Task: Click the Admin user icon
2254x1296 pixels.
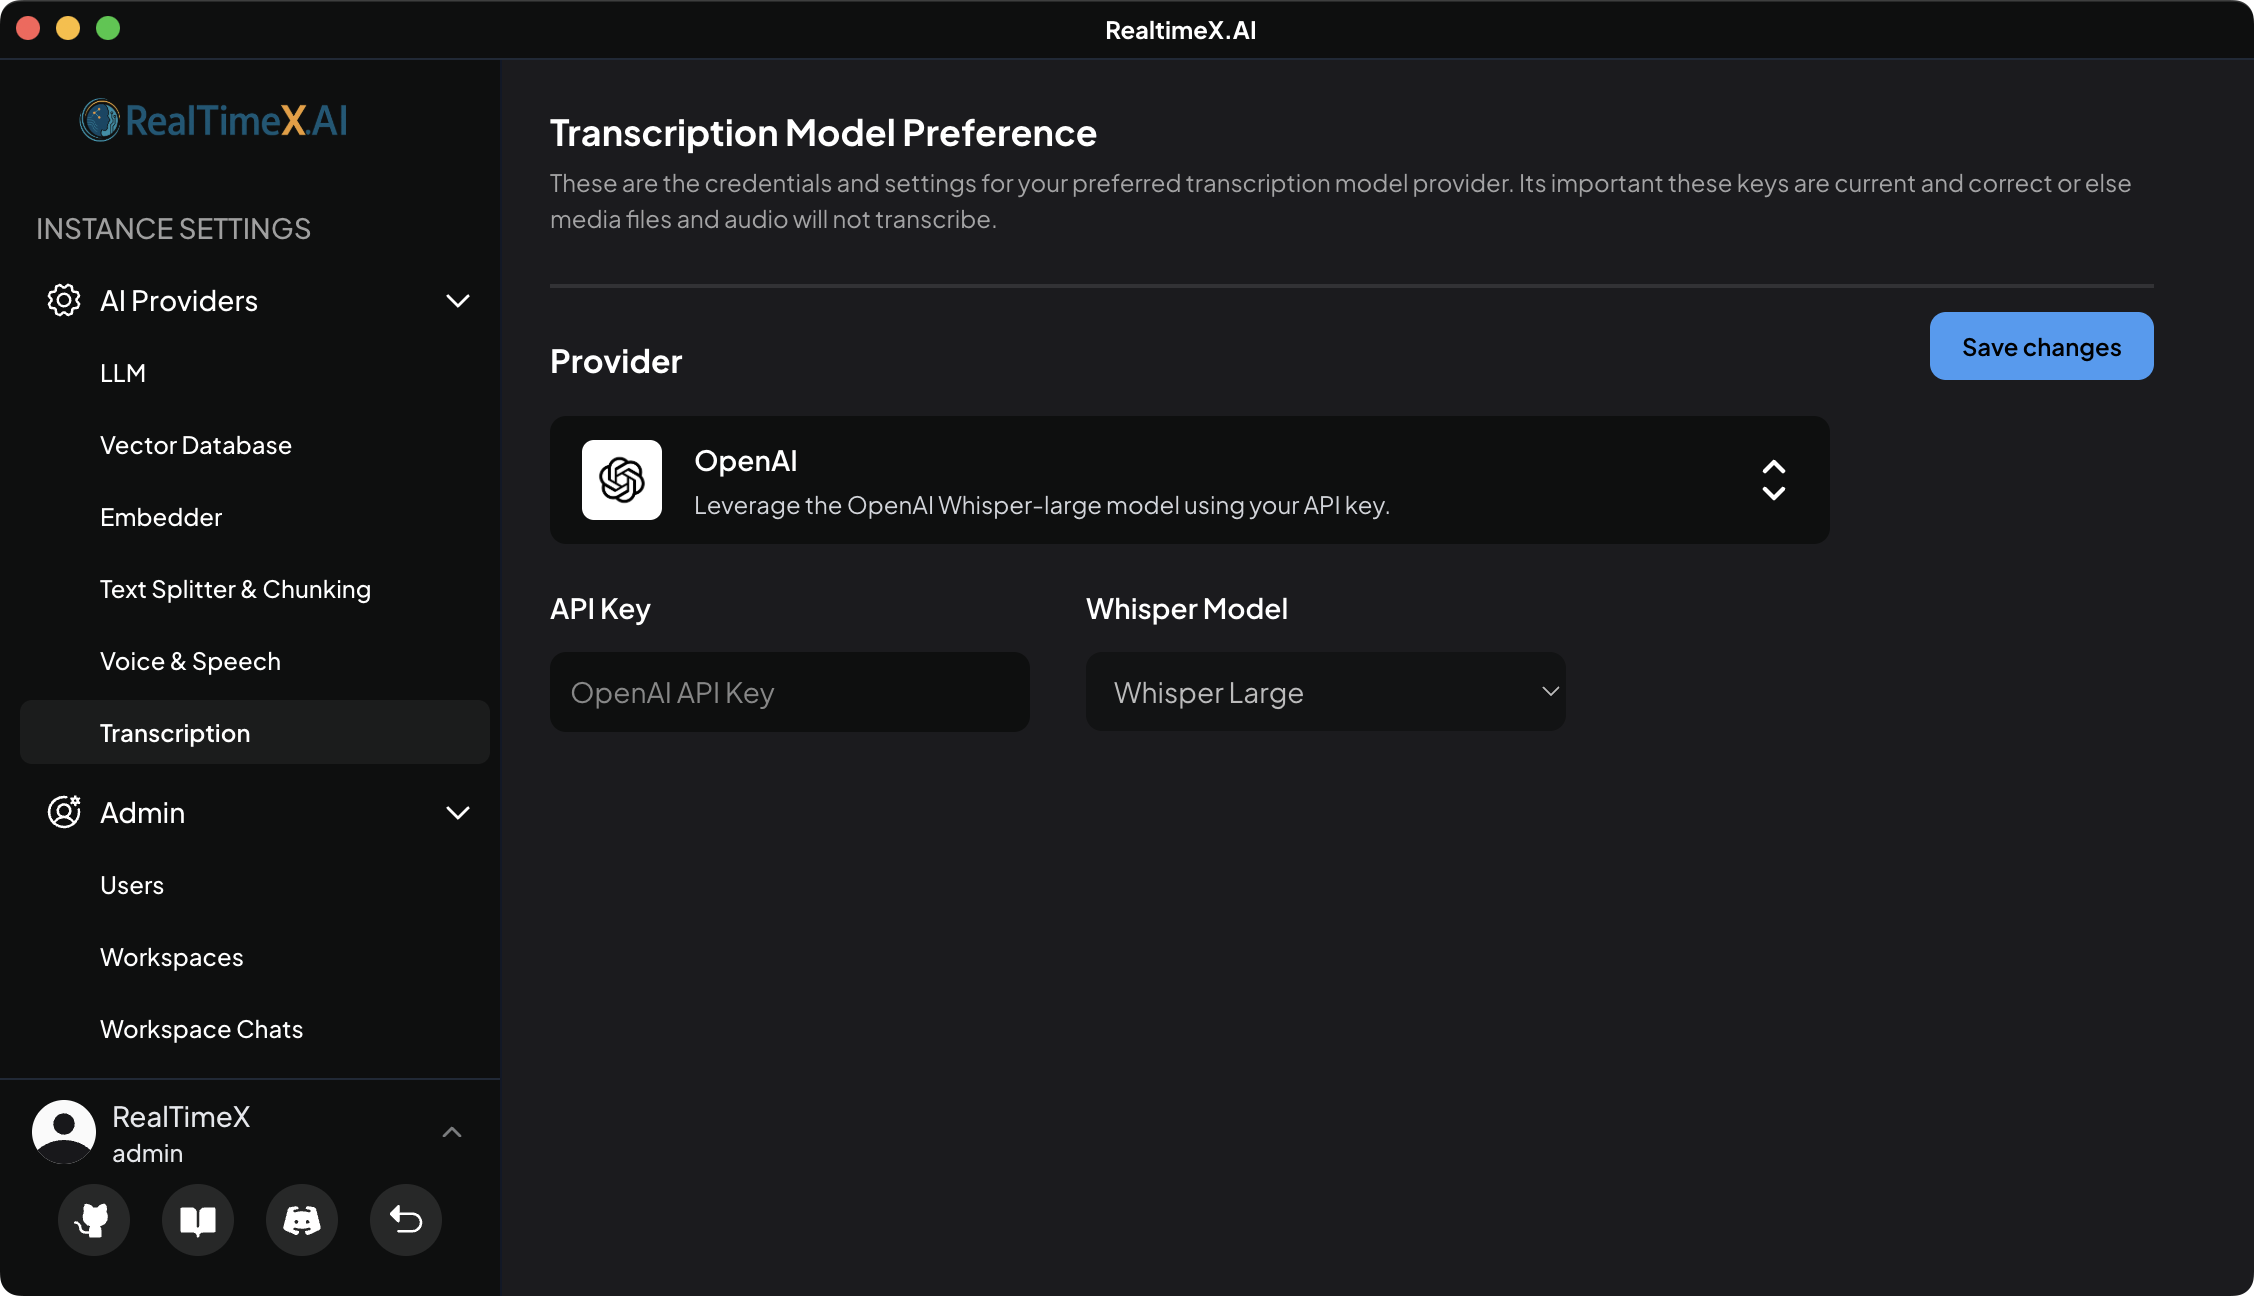Action: [63, 812]
